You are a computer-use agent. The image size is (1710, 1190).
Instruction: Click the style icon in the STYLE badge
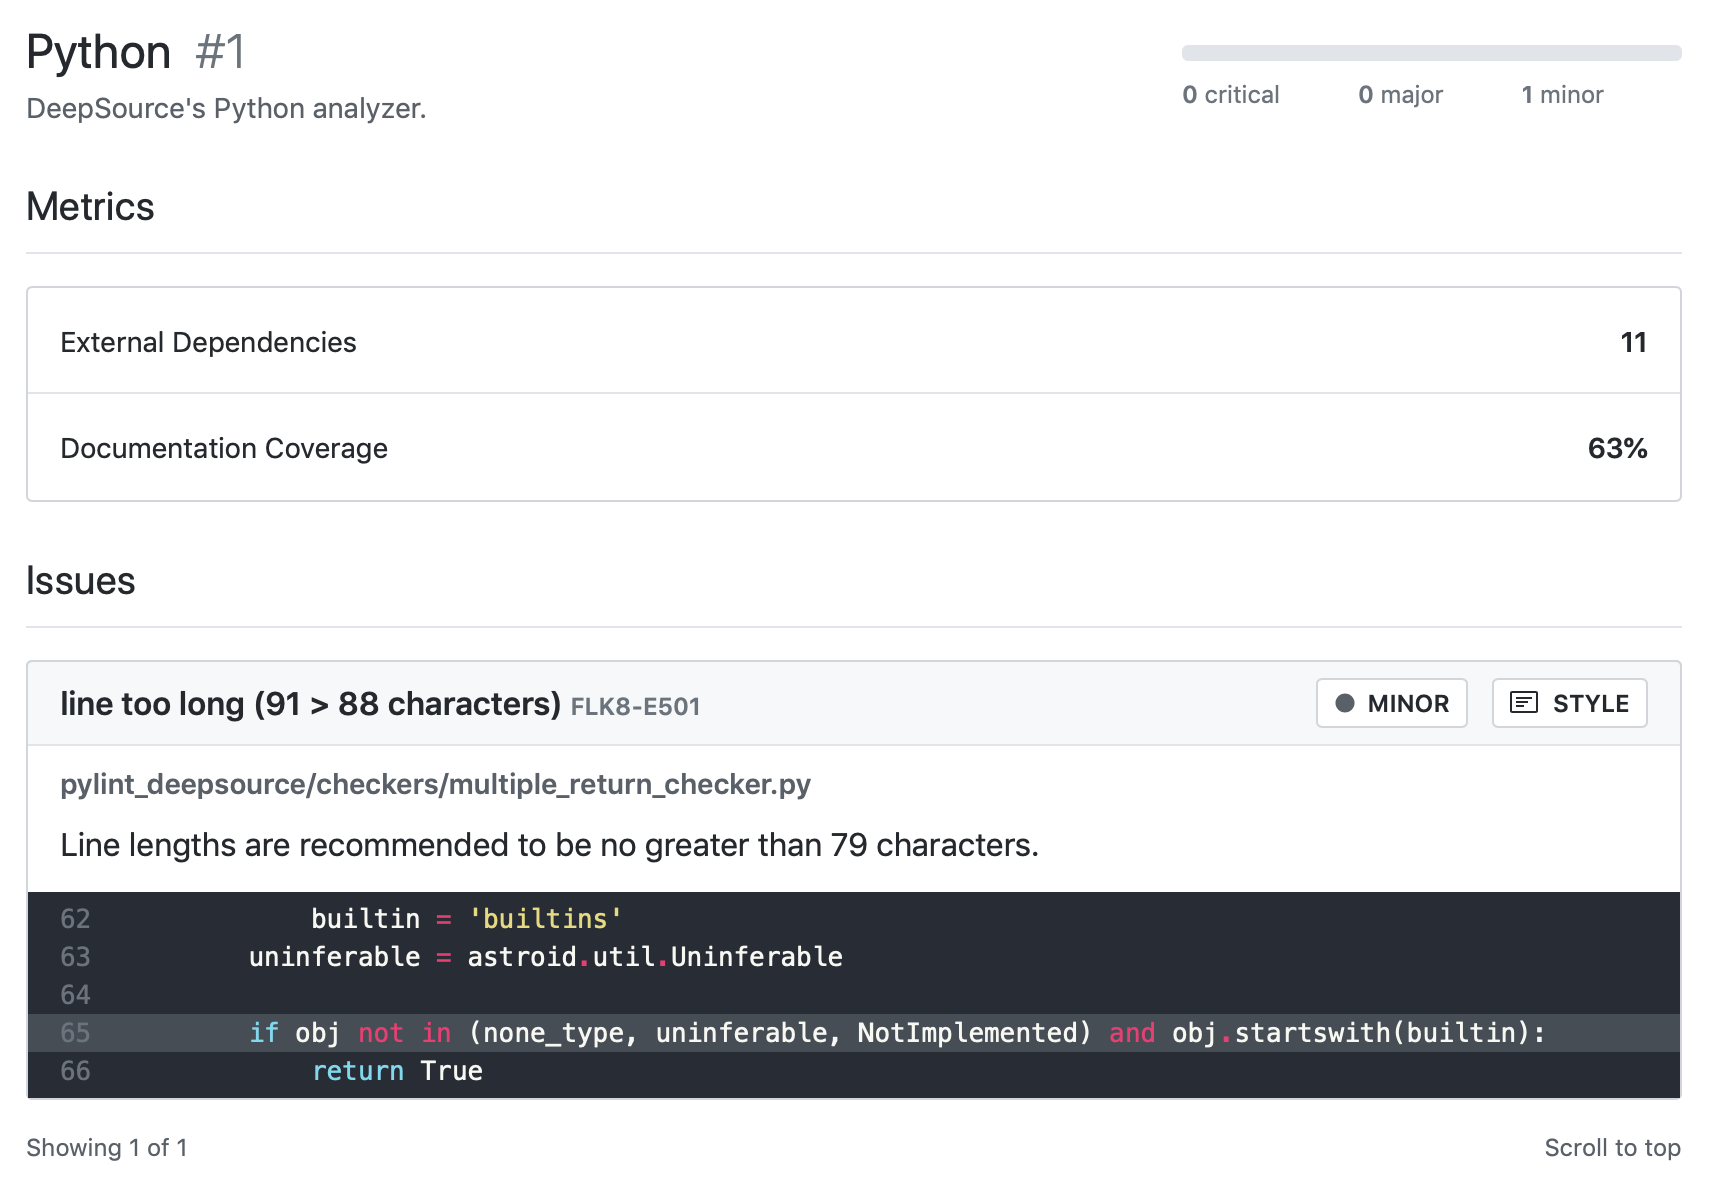click(x=1523, y=703)
